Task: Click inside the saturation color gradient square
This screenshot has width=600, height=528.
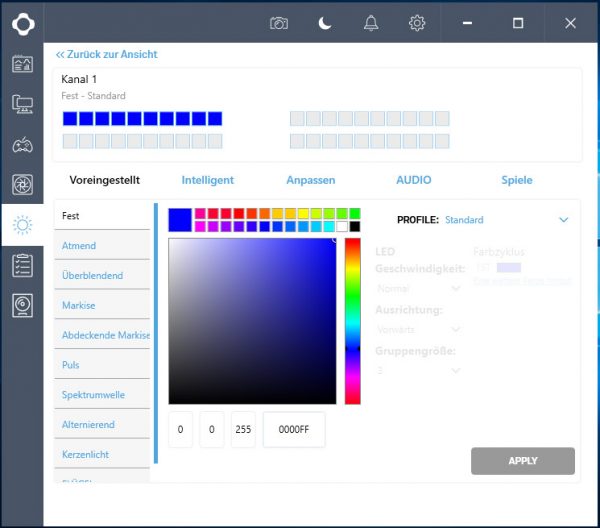Action: click(252, 321)
